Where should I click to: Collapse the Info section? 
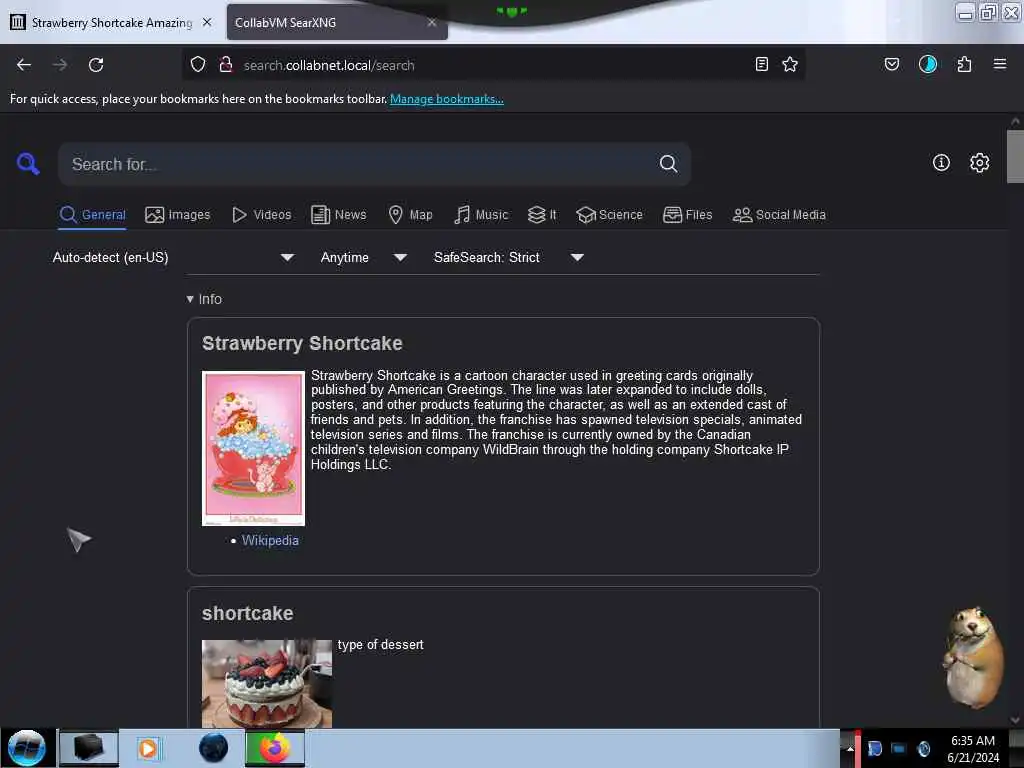(x=204, y=299)
